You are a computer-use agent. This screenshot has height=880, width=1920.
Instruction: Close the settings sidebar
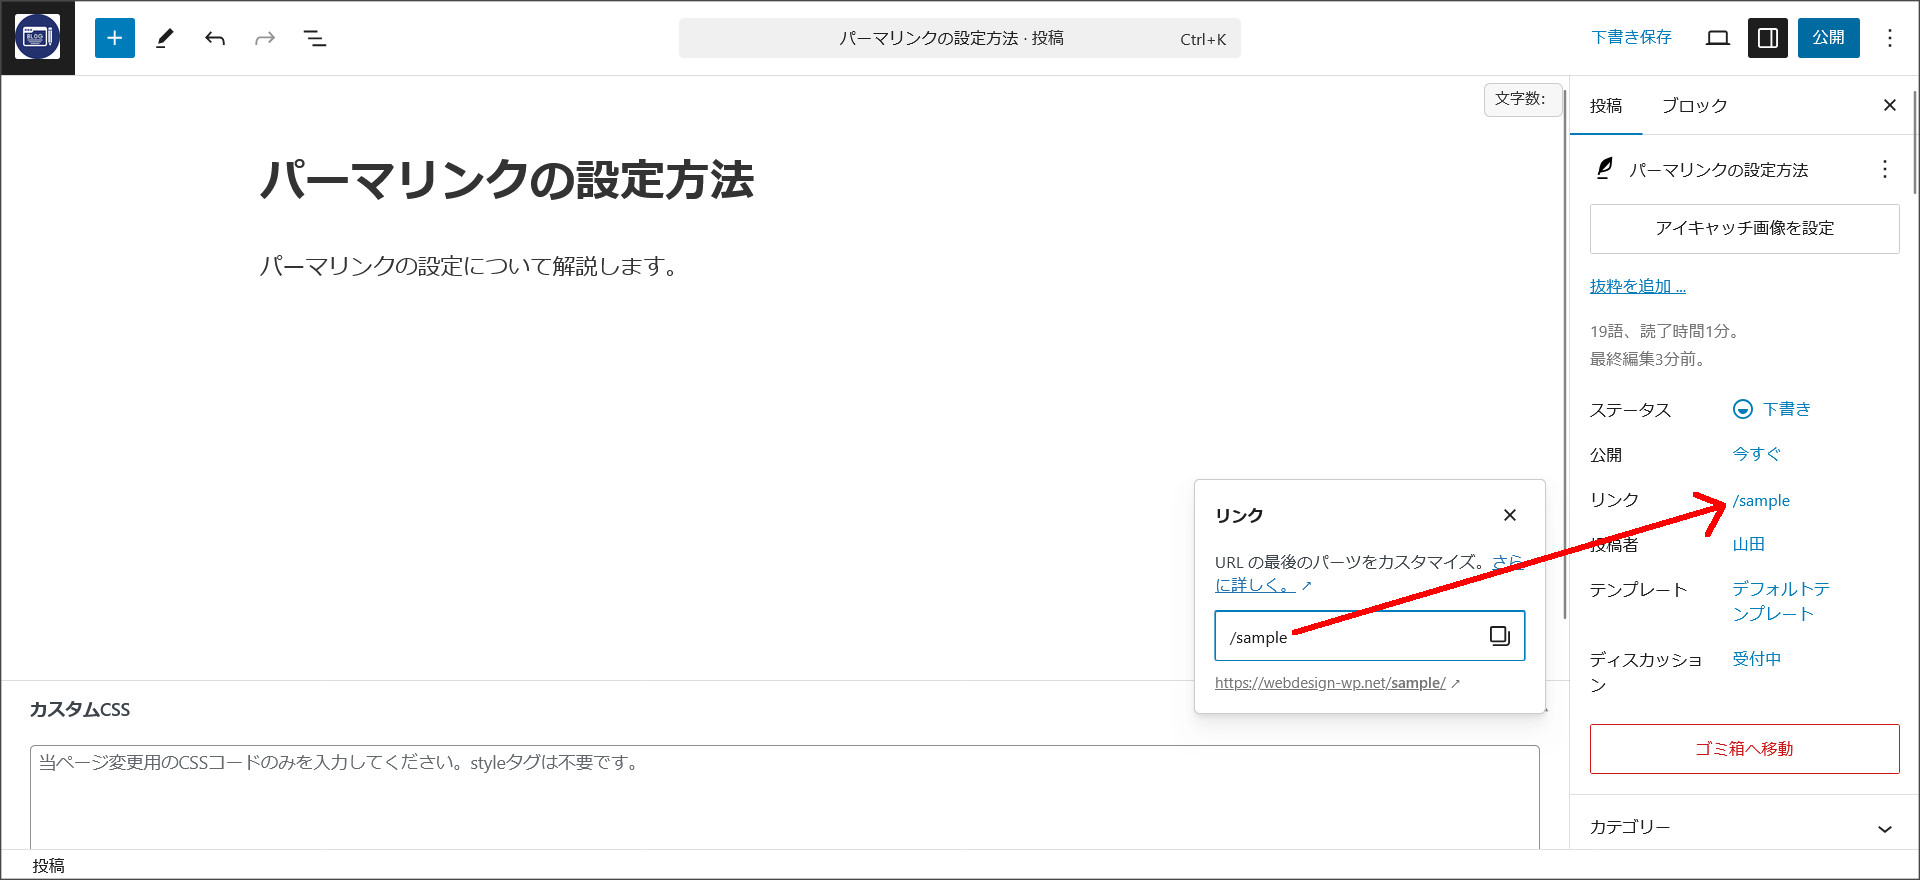click(x=1890, y=105)
